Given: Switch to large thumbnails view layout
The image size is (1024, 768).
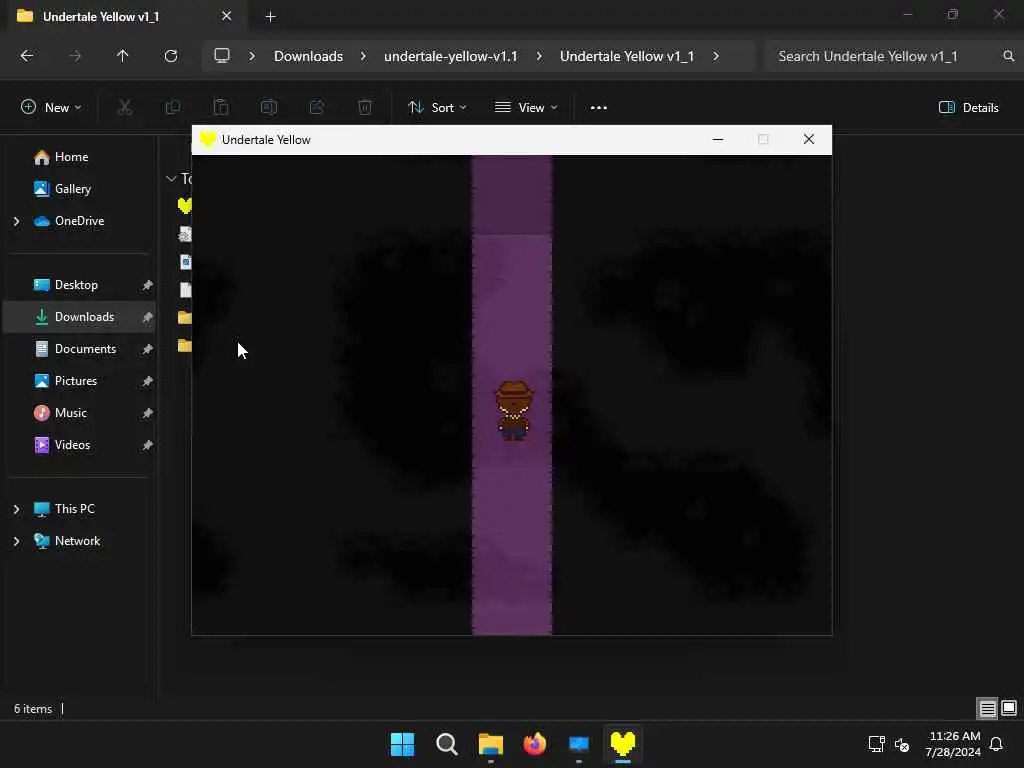Looking at the screenshot, I should pos(1009,709).
